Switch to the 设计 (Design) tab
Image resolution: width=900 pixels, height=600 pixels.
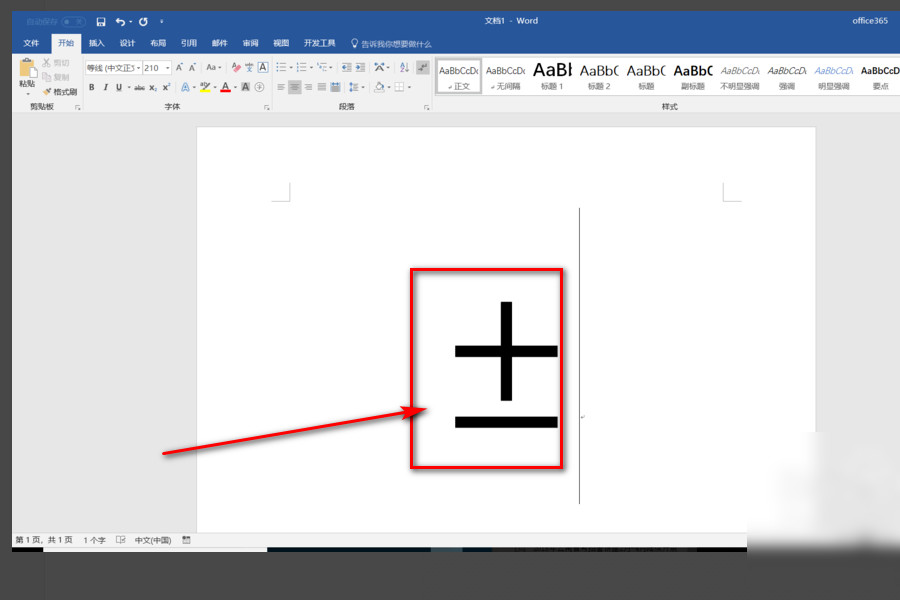click(x=127, y=43)
